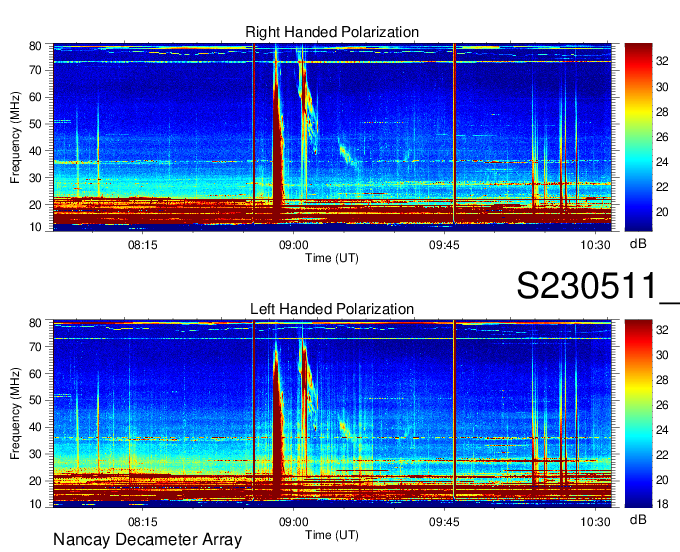Click the 'Right Handed Polarization' plot title

[x=332, y=32]
